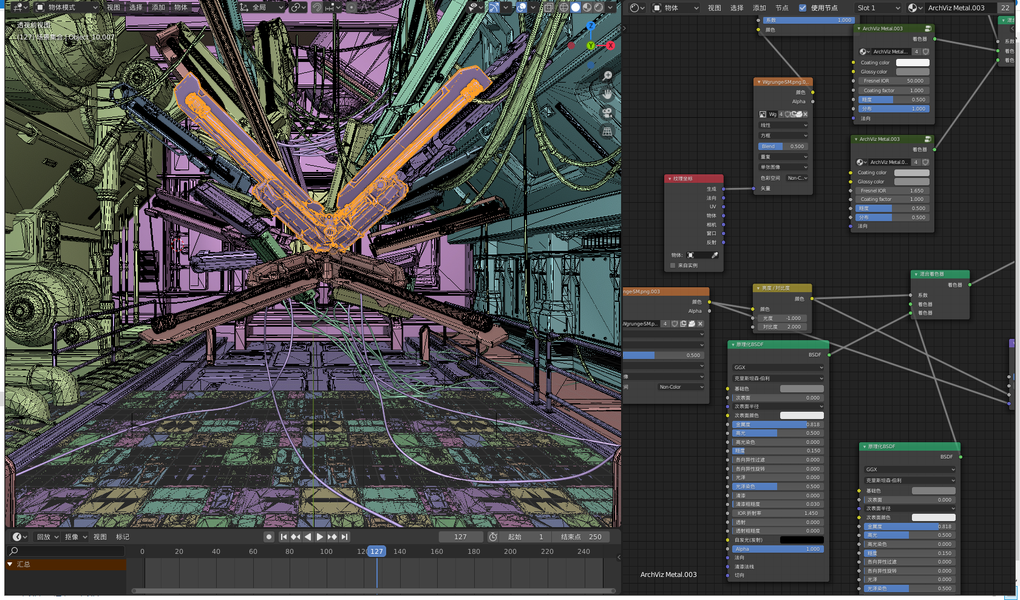
Task: Open the viewport 添加 menu
Action: coord(158,7)
